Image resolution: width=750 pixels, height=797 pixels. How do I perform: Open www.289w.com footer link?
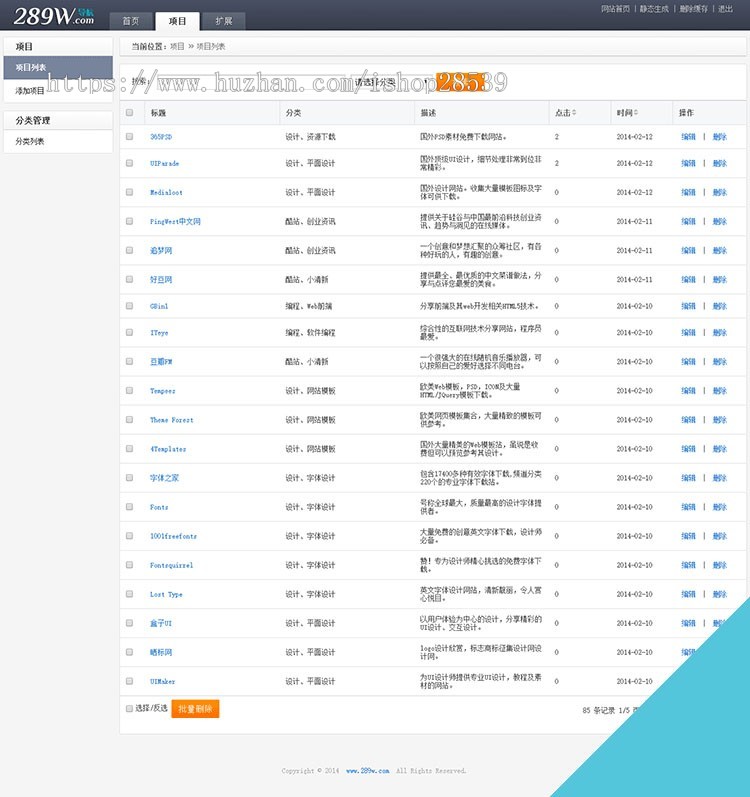pos(368,771)
